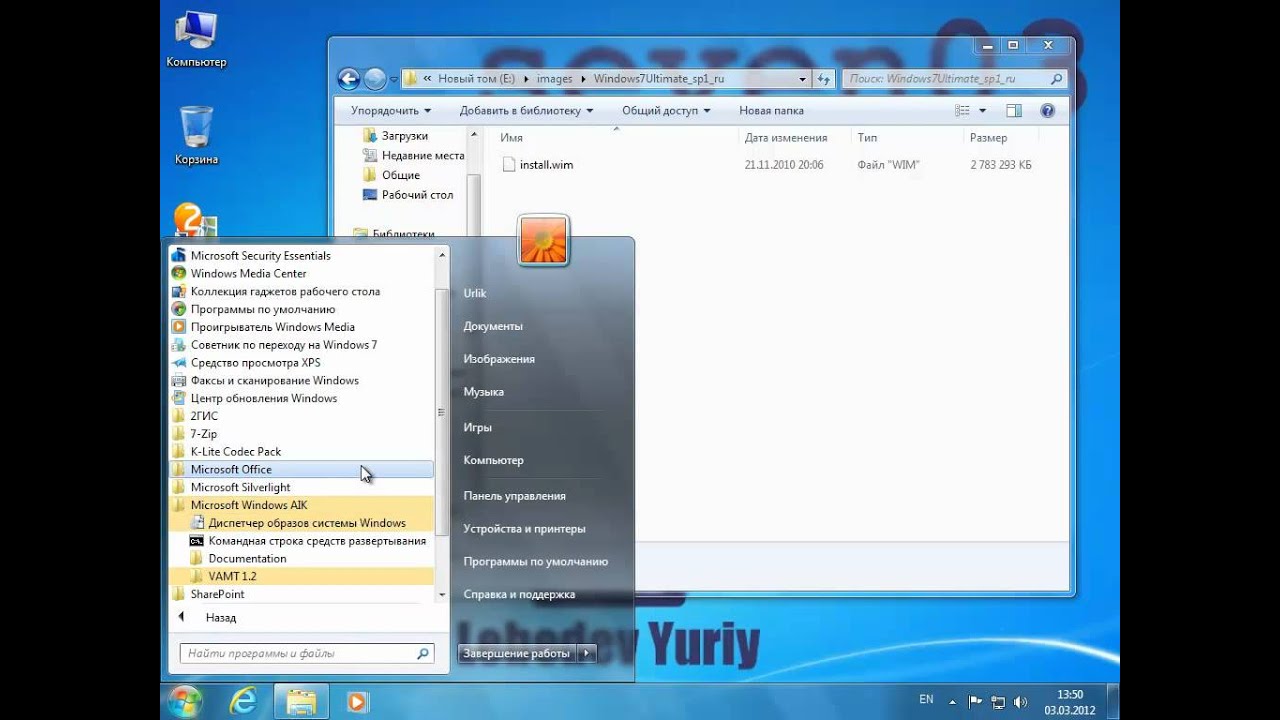Click the Explorer refresh button

(x=824, y=79)
